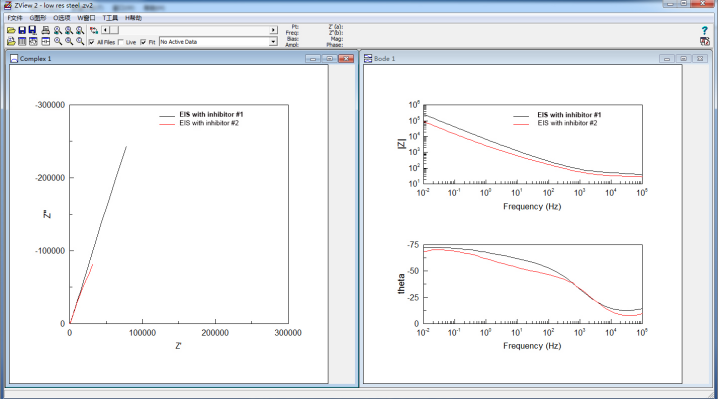Image resolution: width=720 pixels, height=399 pixels.
Task: Uncheck the Fit checkbox
Action: [x=143, y=42]
